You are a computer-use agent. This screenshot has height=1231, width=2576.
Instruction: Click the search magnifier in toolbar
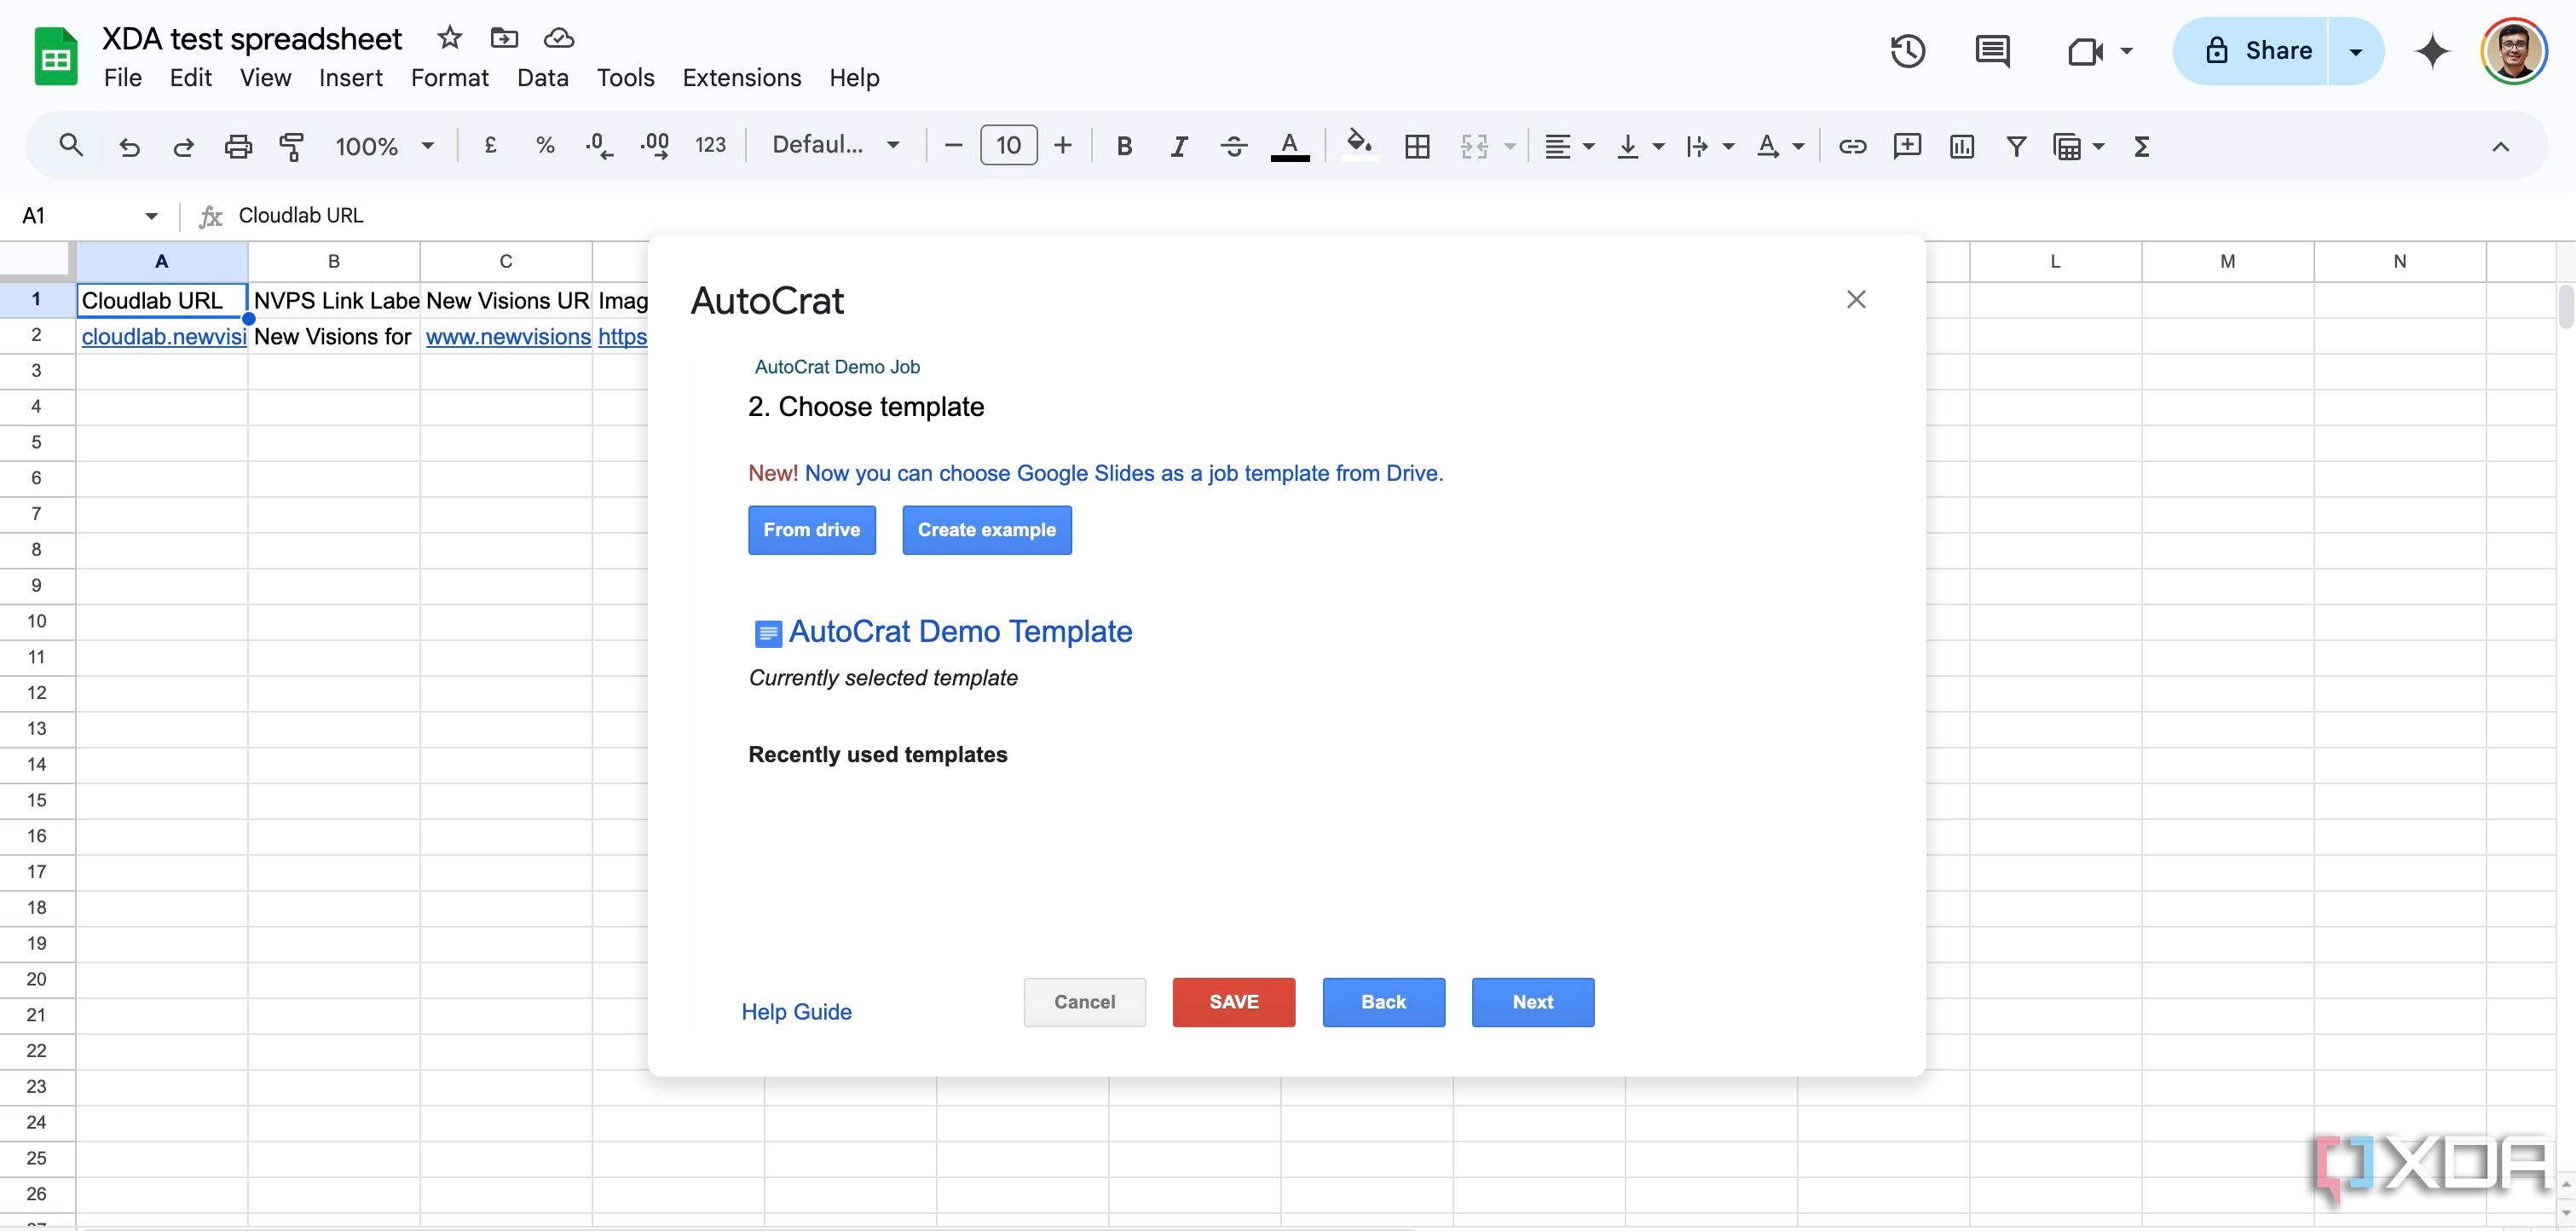(x=70, y=146)
